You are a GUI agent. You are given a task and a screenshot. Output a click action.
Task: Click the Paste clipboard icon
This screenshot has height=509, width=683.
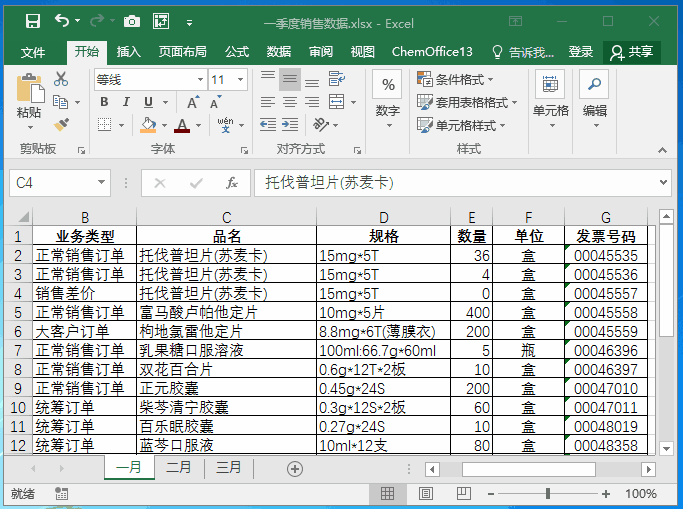30,90
